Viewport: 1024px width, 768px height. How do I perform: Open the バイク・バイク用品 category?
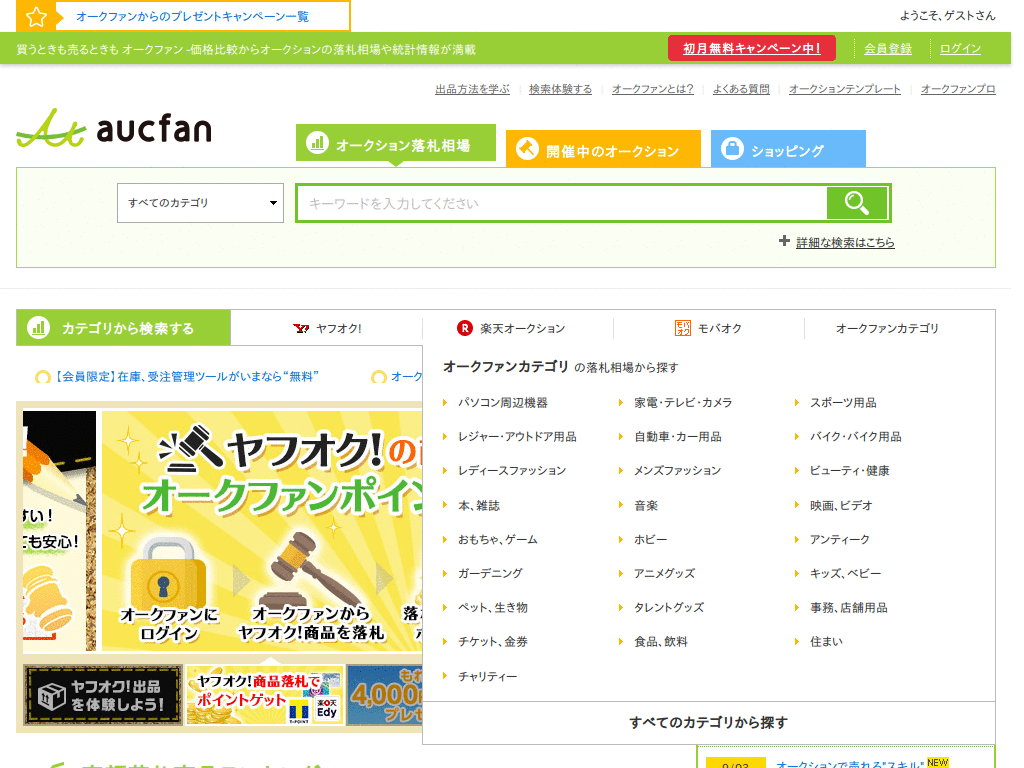[x=856, y=437]
